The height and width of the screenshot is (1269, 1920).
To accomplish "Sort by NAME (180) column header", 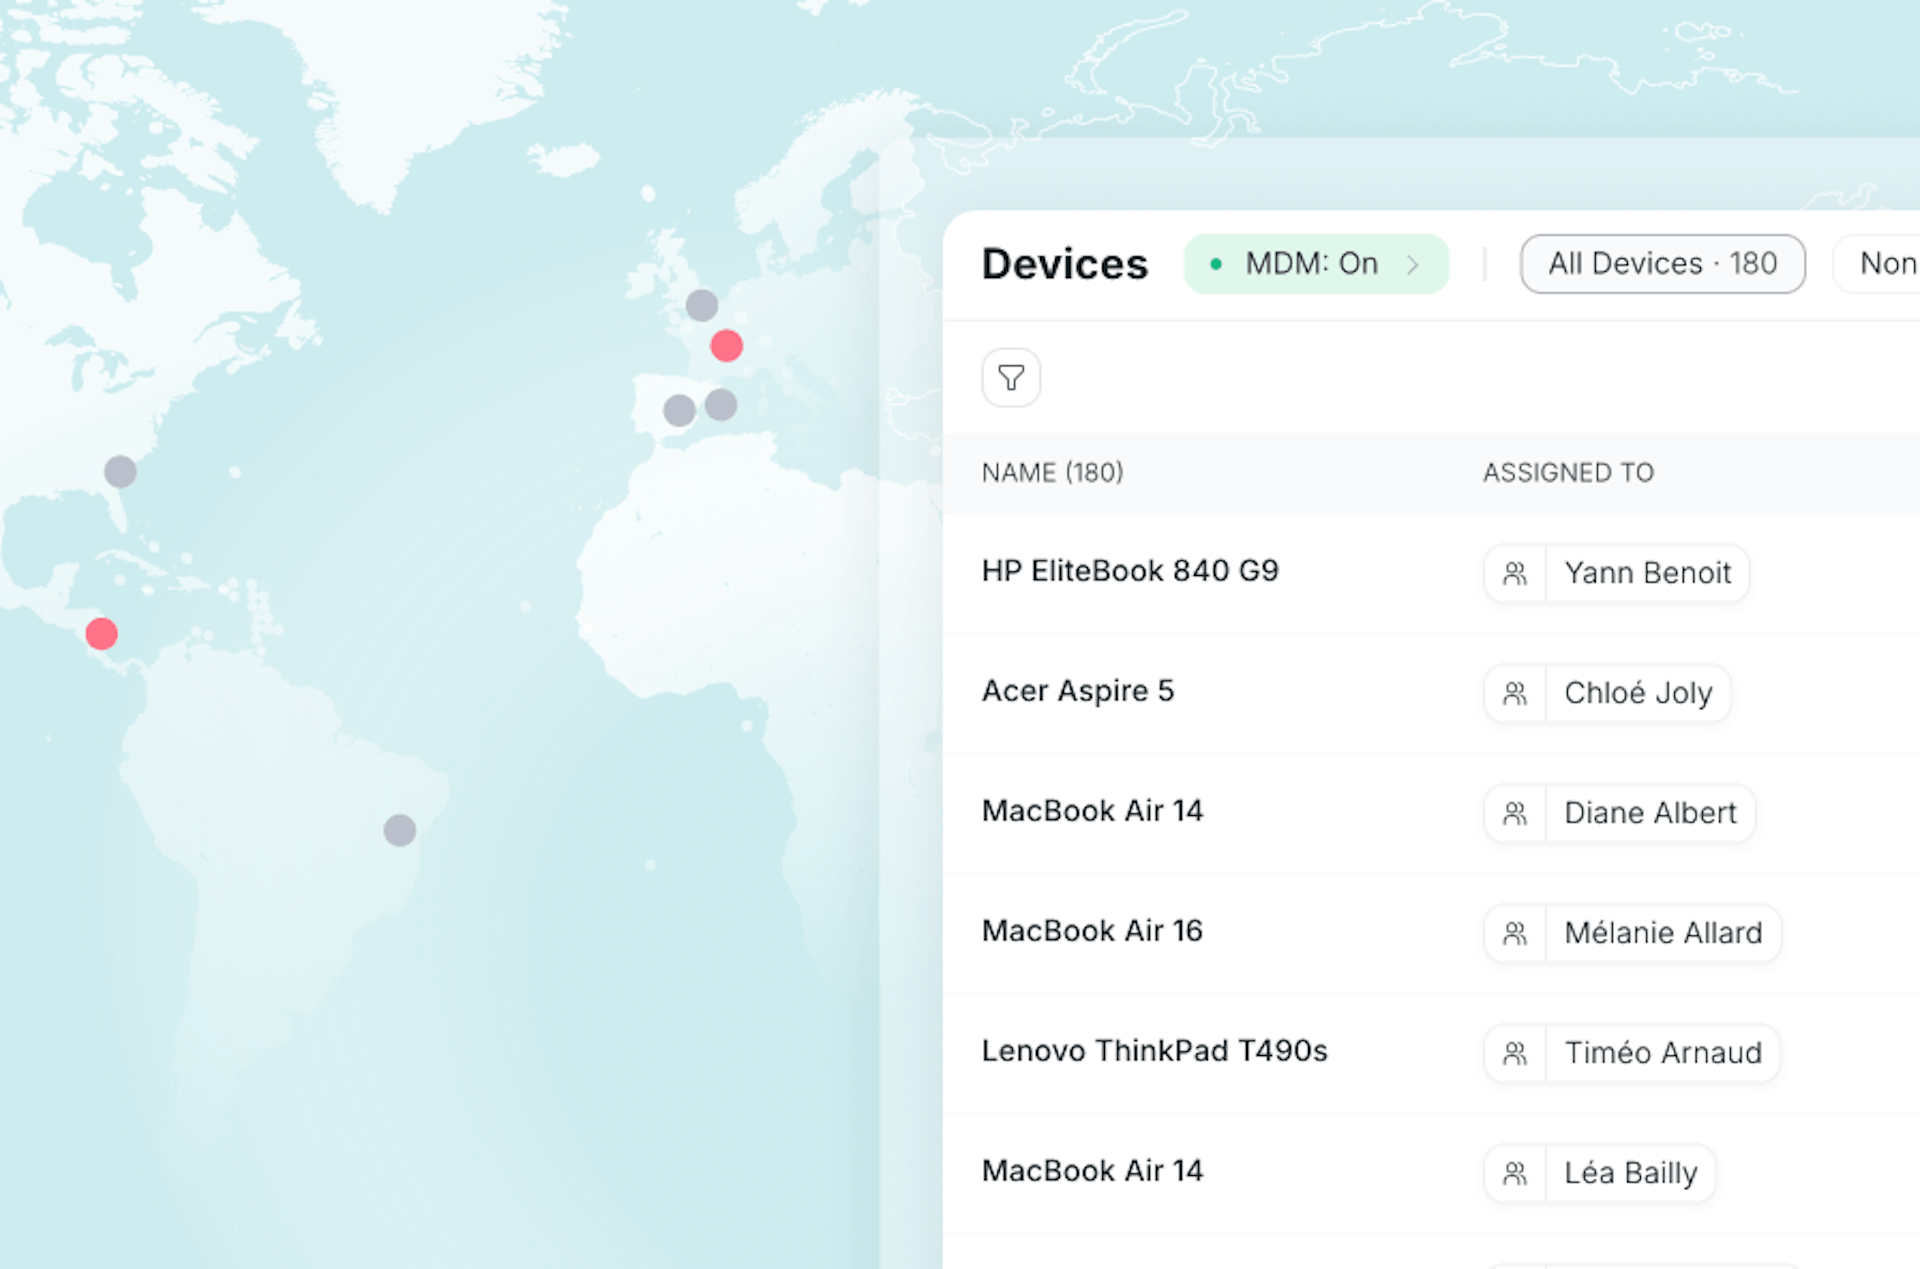I will click(x=1052, y=472).
